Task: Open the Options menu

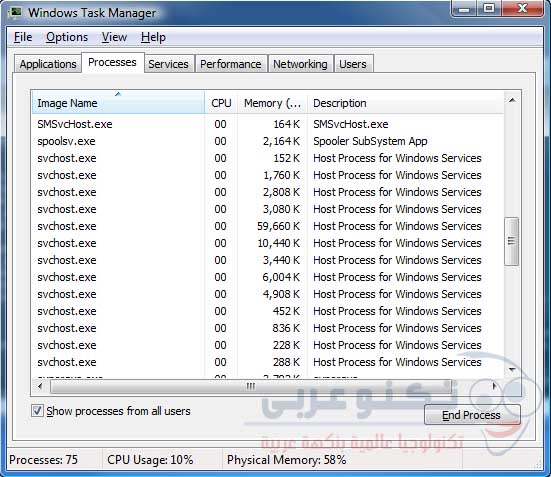Action: click(x=67, y=37)
